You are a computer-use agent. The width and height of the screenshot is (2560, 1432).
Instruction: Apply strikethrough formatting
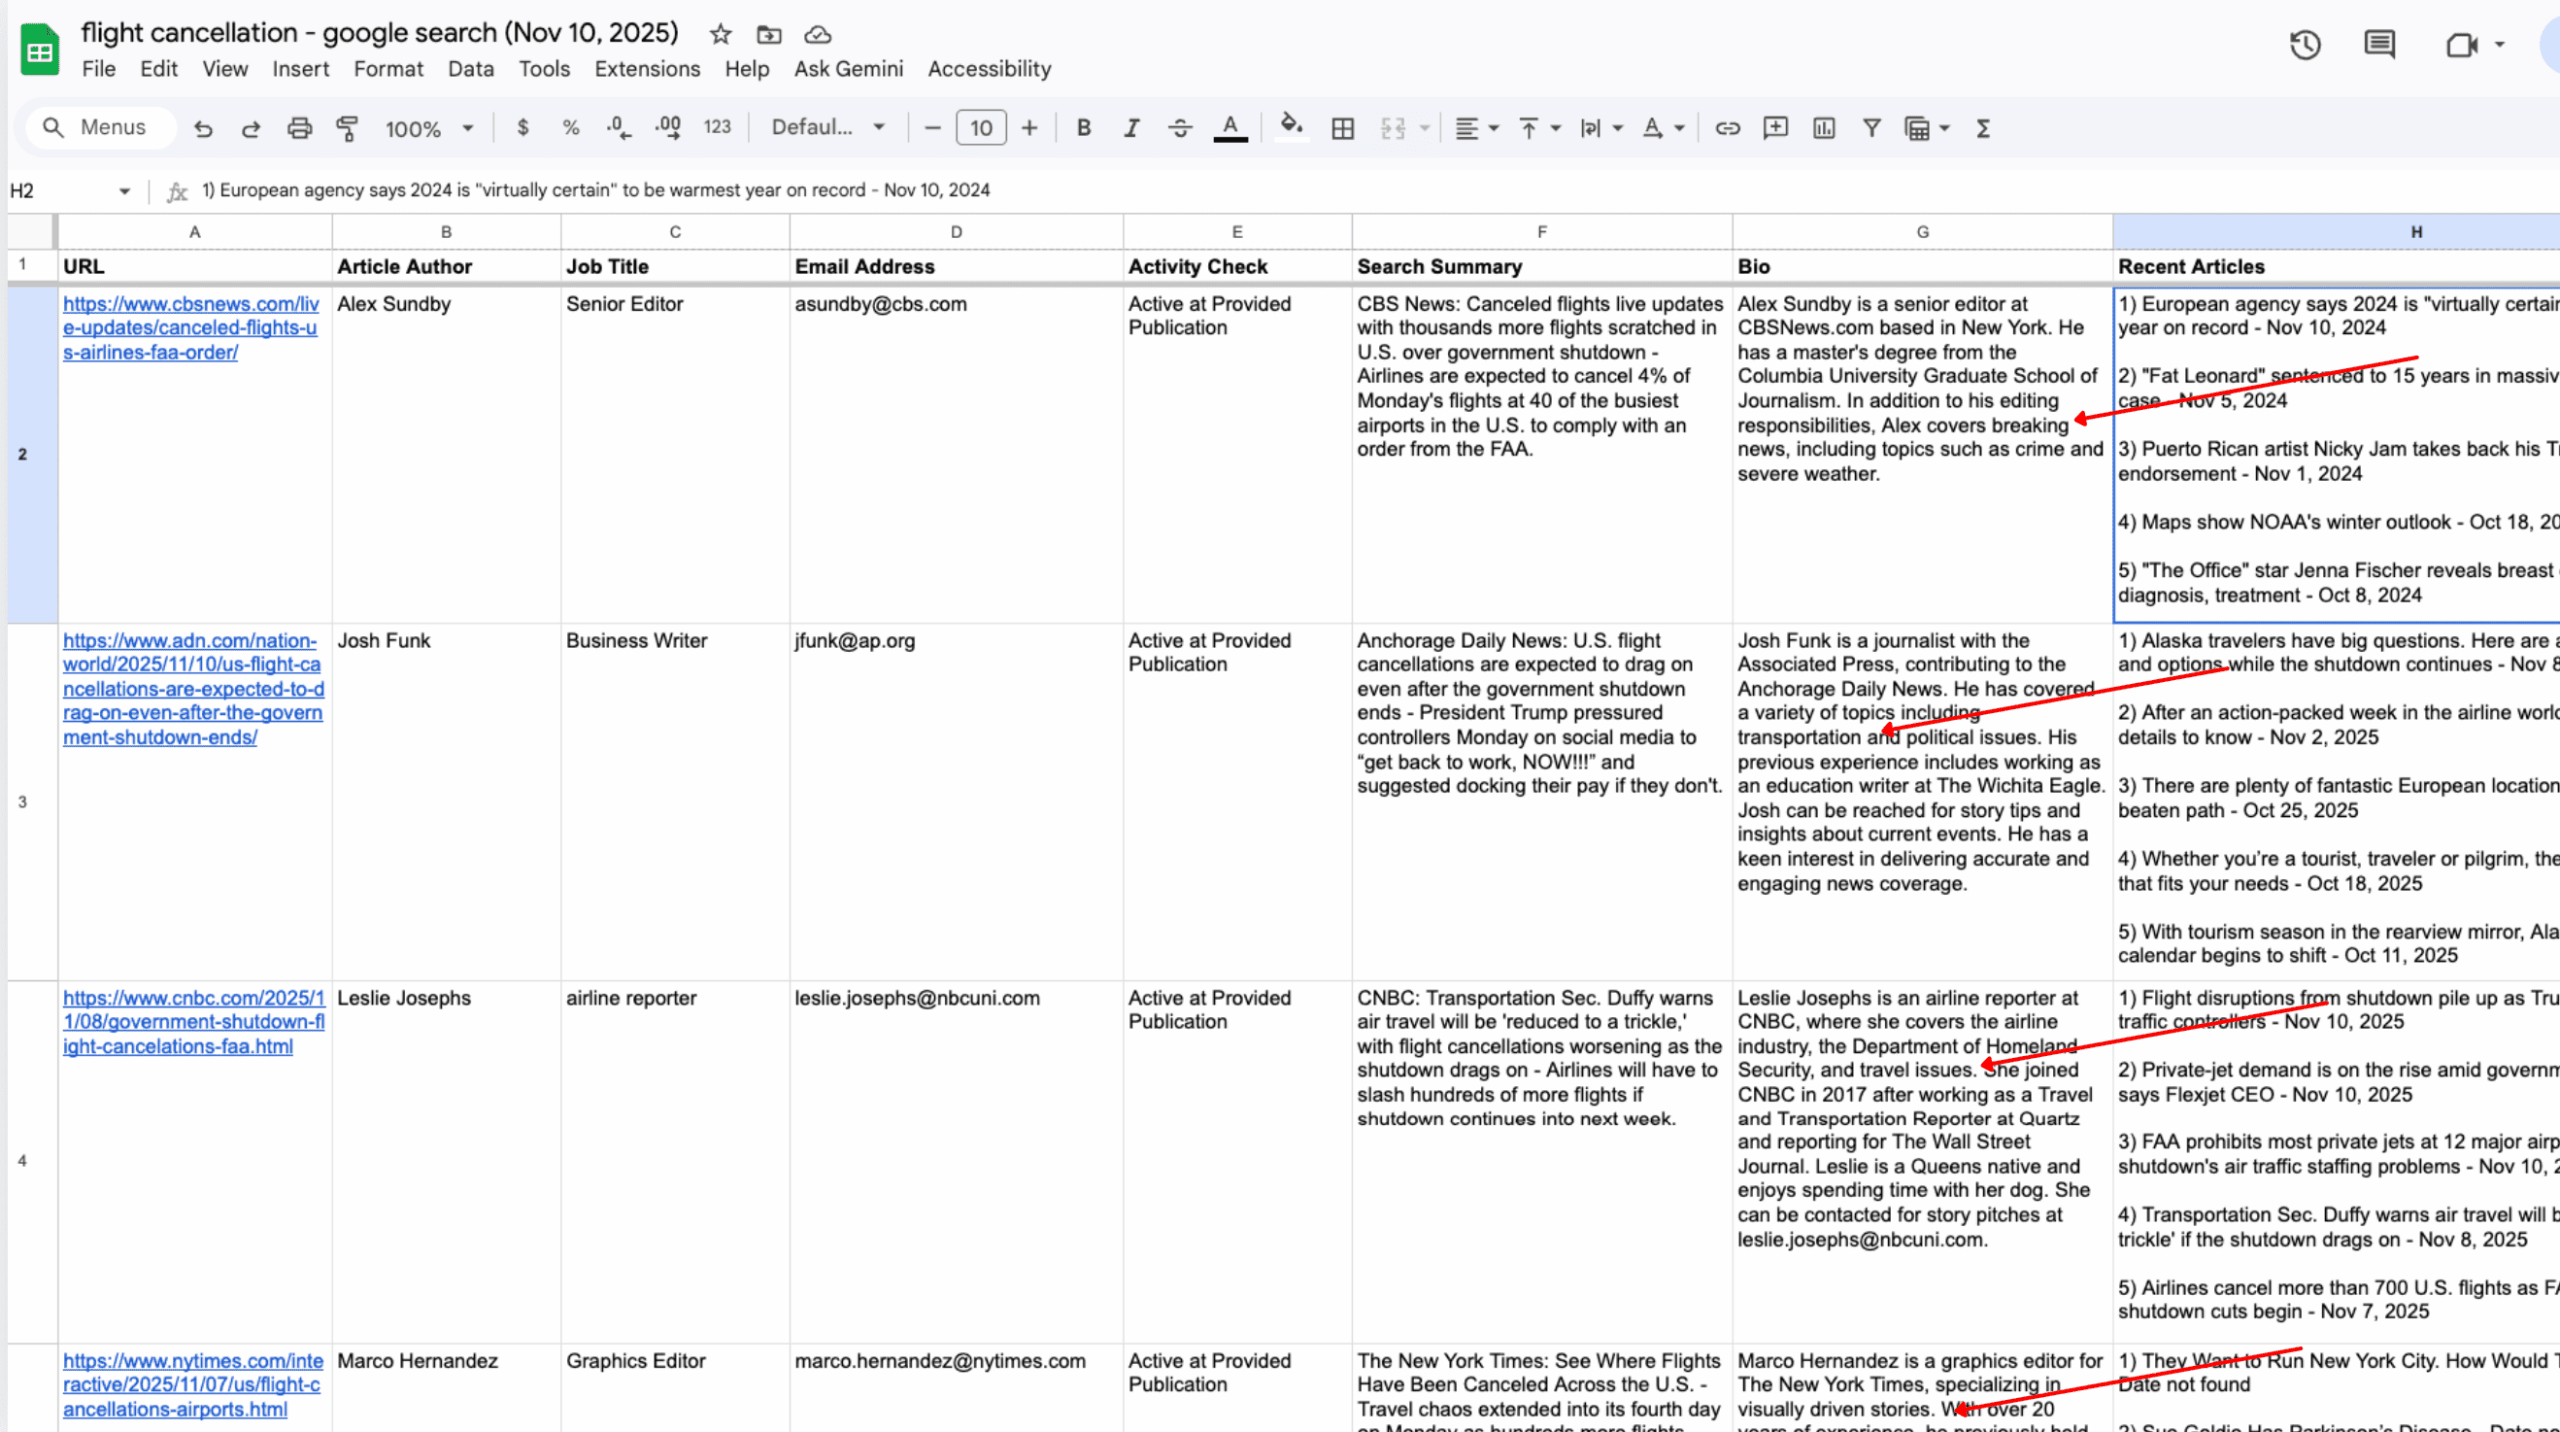(x=1180, y=128)
